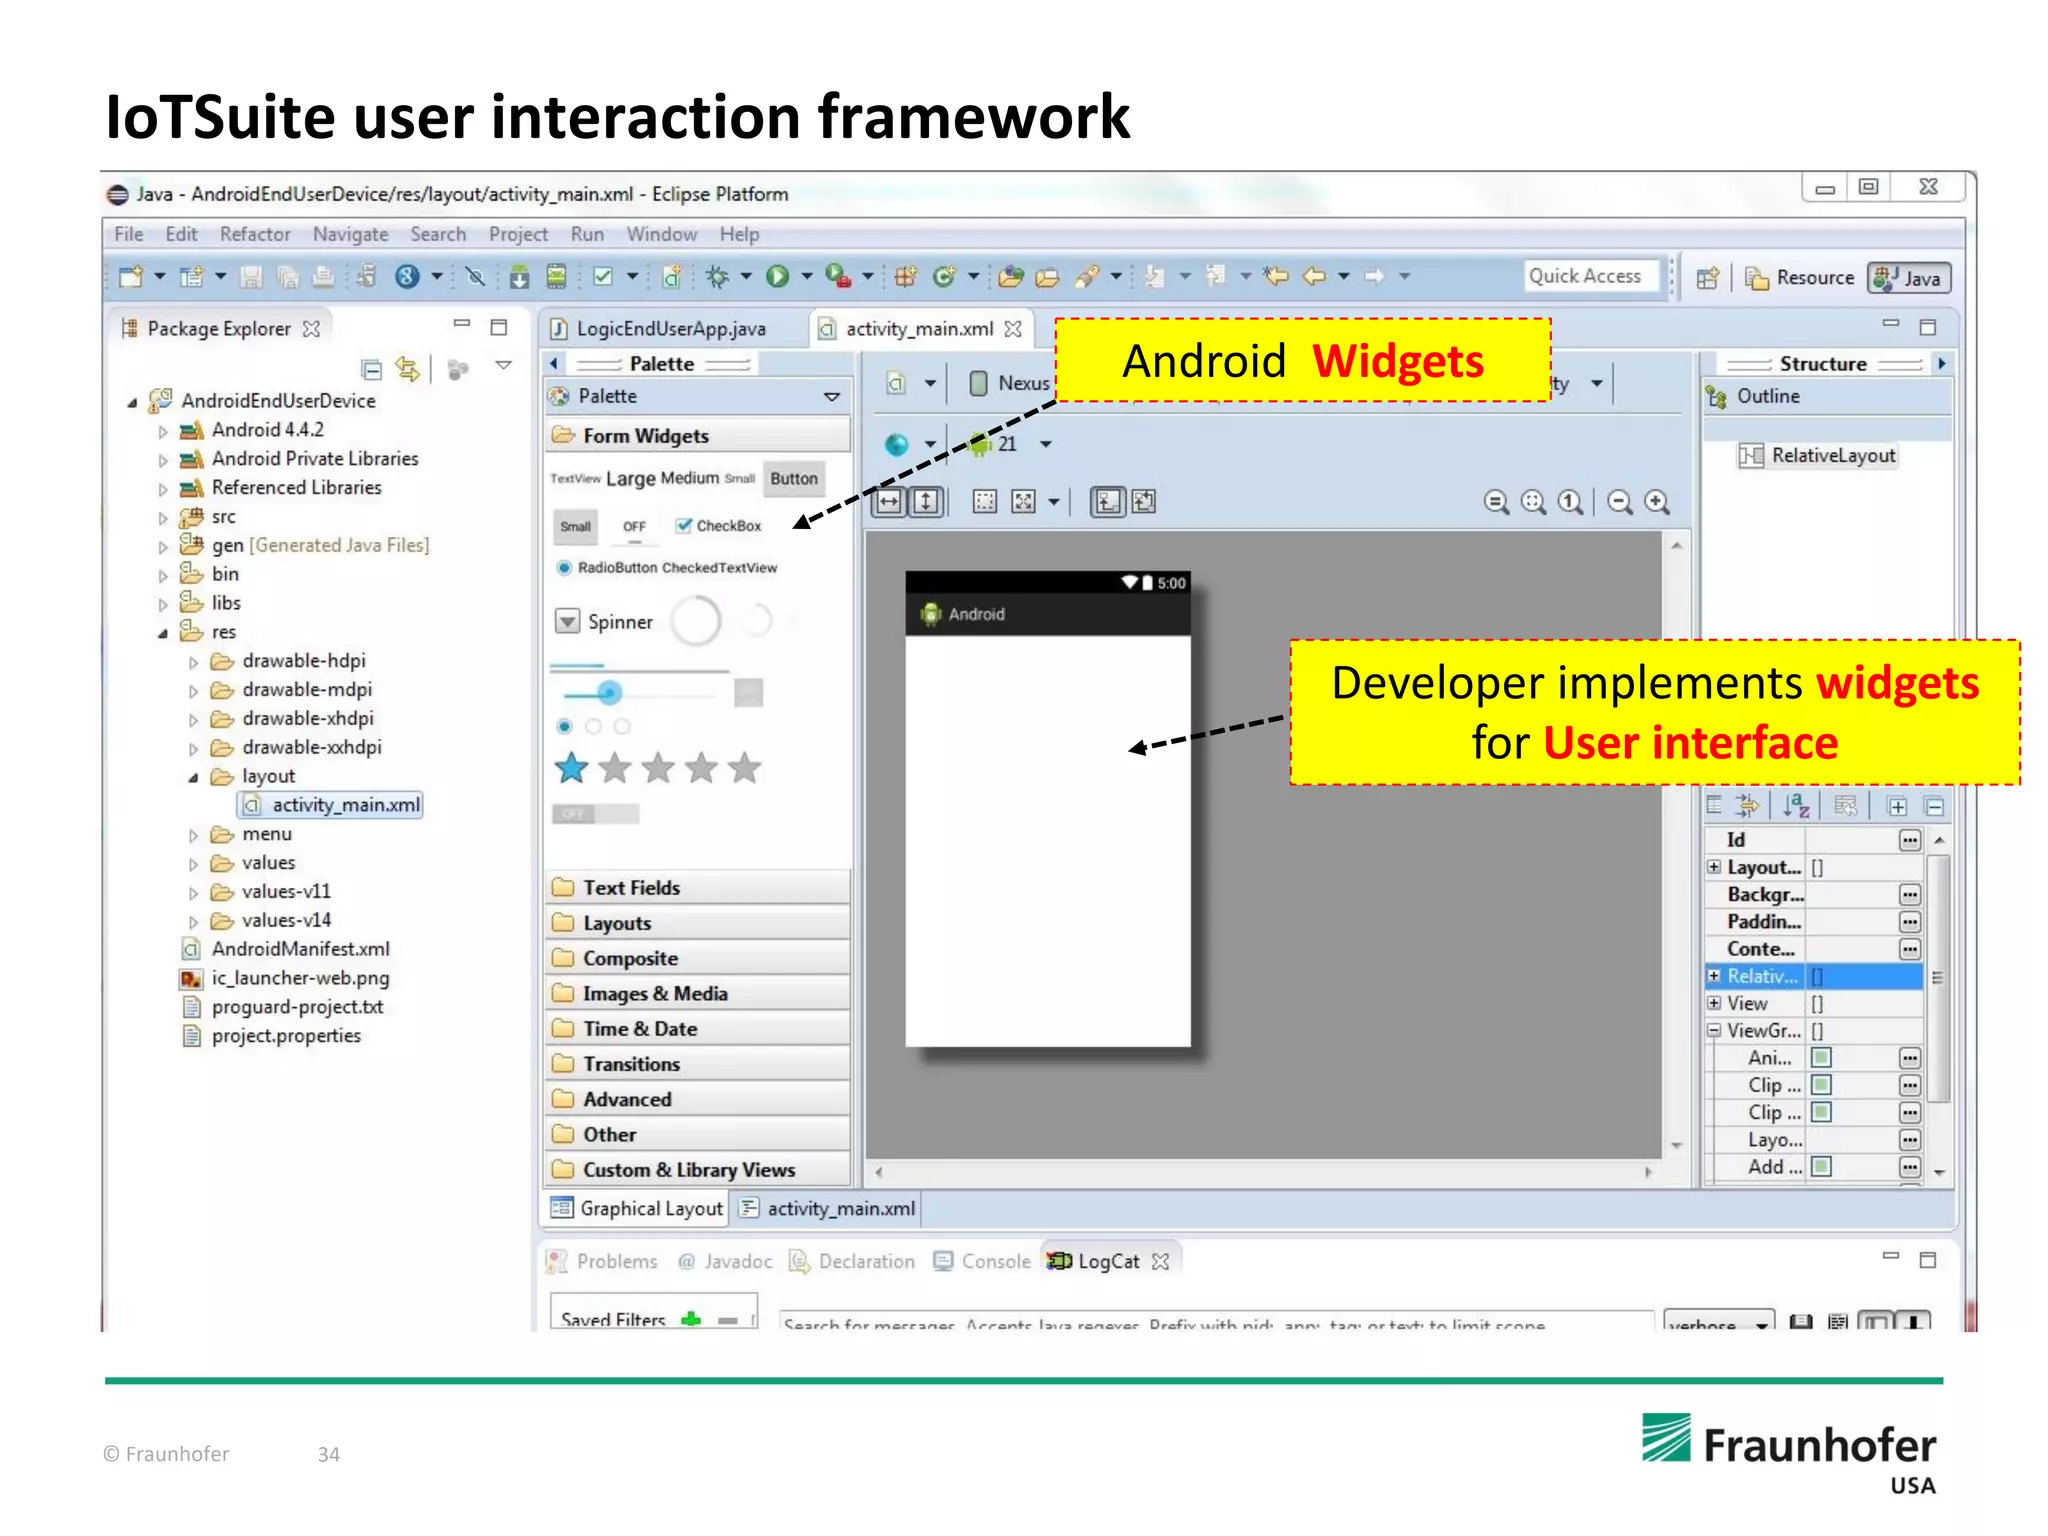This screenshot has width=2048, height=1536.
Task: Click the zoom in magnifier icon
Action: point(1657,502)
